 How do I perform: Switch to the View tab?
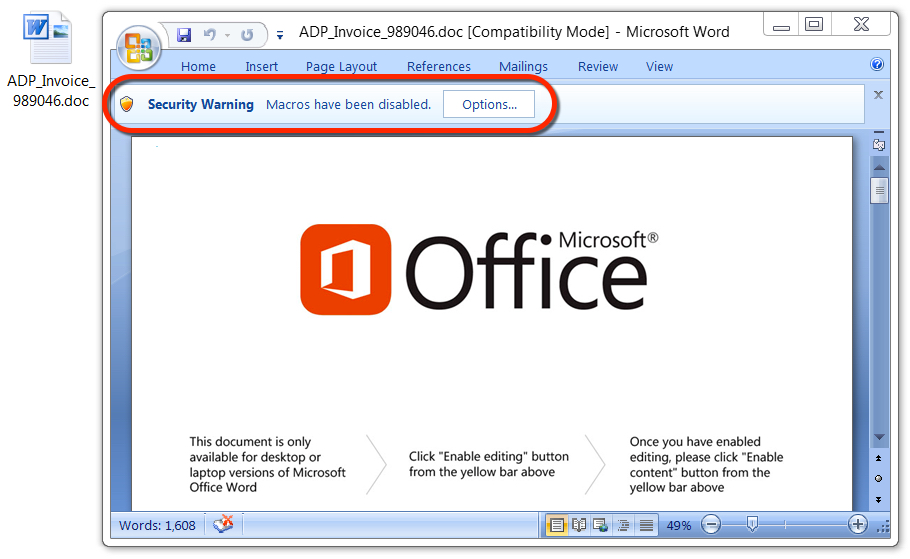pyautogui.click(x=659, y=67)
